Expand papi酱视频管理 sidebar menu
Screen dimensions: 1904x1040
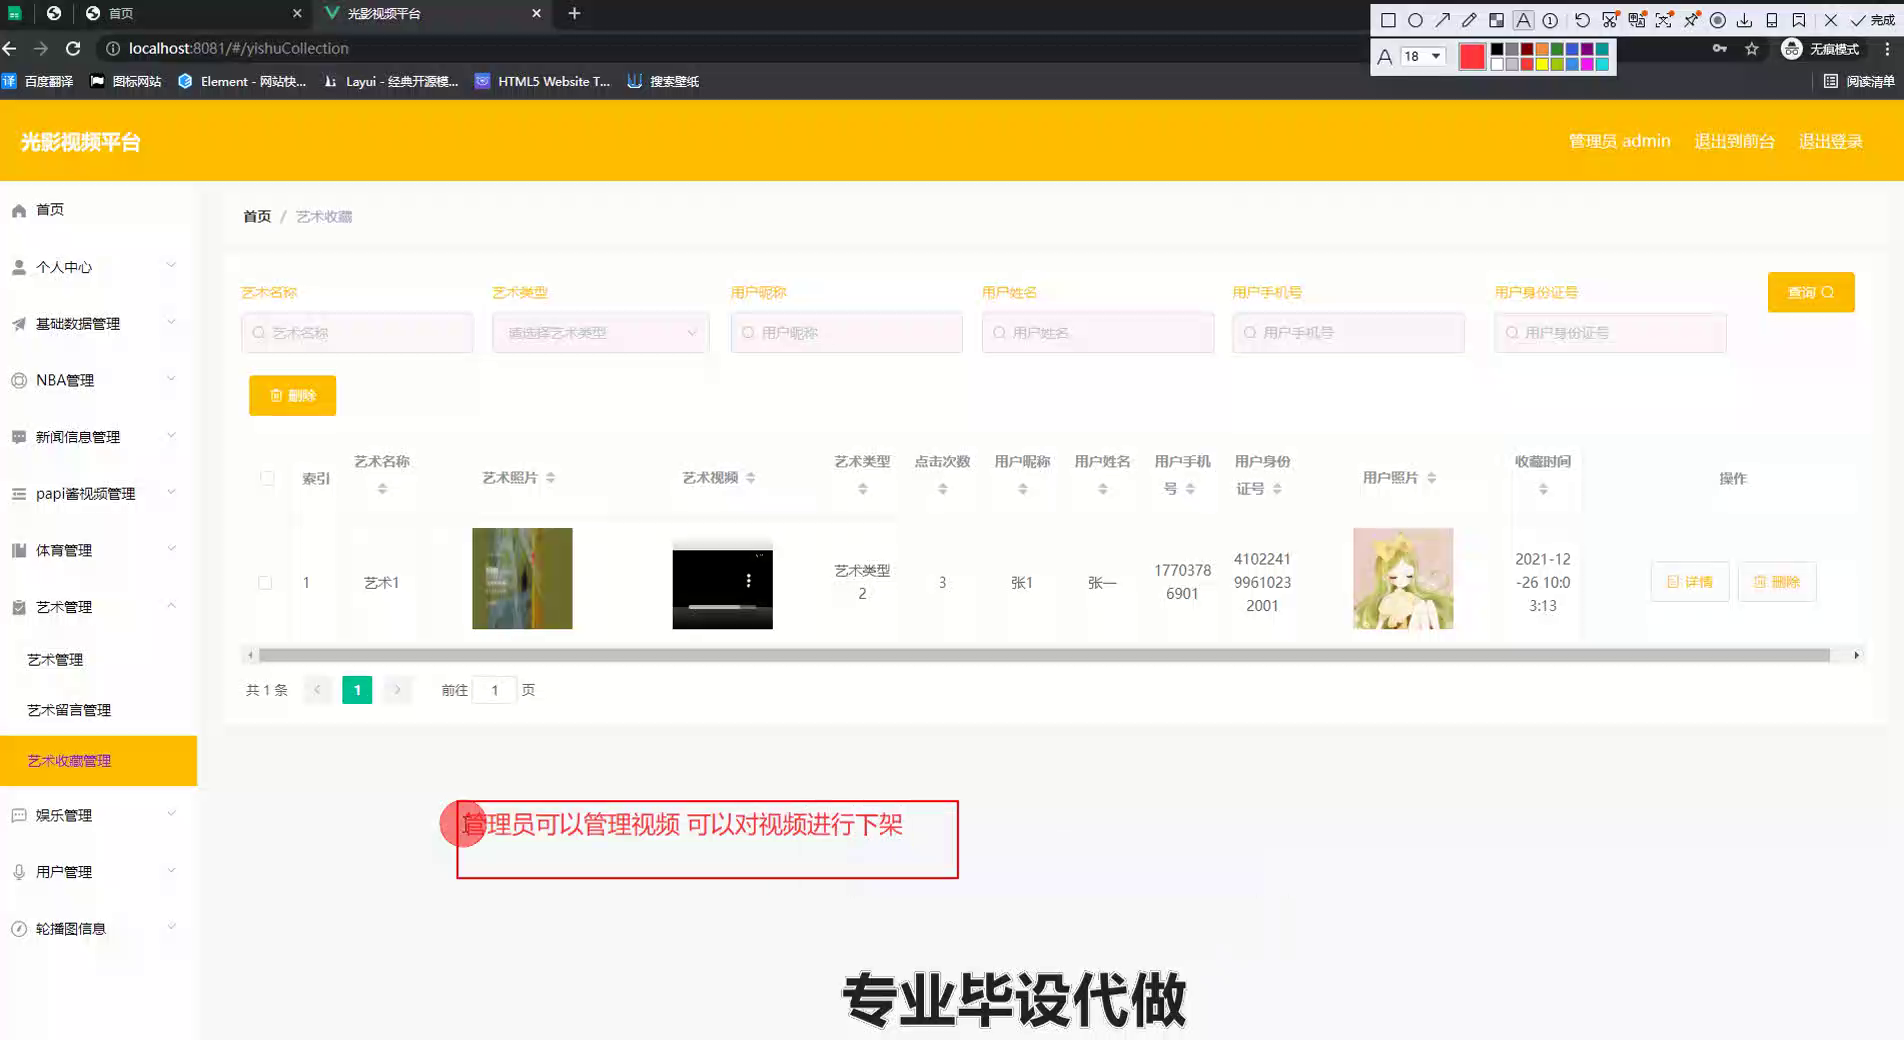[x=98, y=493]
